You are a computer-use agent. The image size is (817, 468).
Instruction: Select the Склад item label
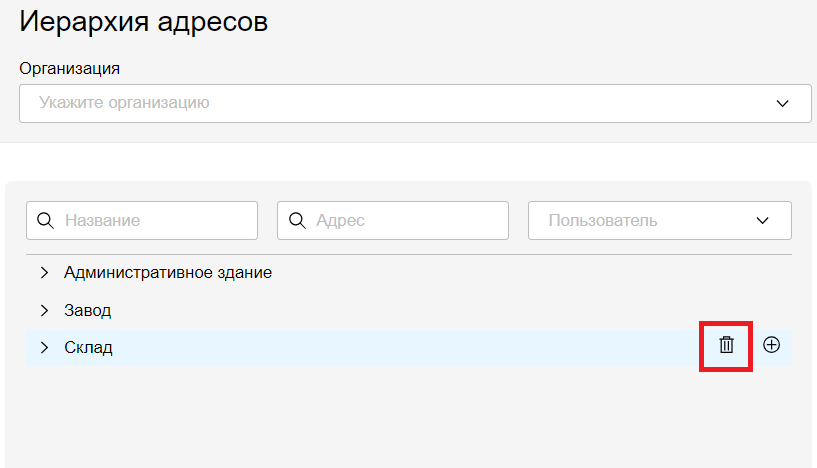coord(88,348)
